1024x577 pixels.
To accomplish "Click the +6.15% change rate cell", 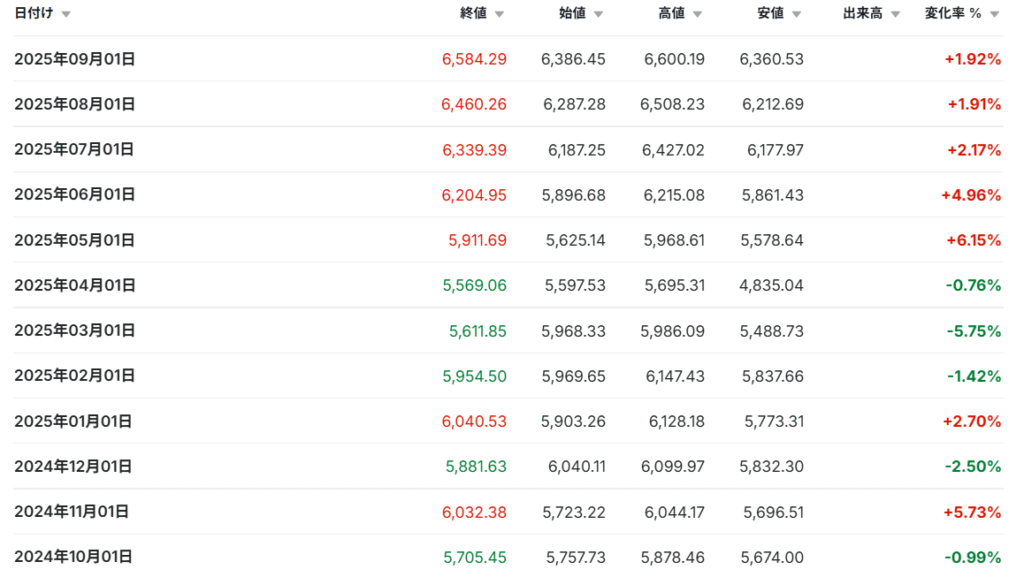I will click(x=973, y=240).
